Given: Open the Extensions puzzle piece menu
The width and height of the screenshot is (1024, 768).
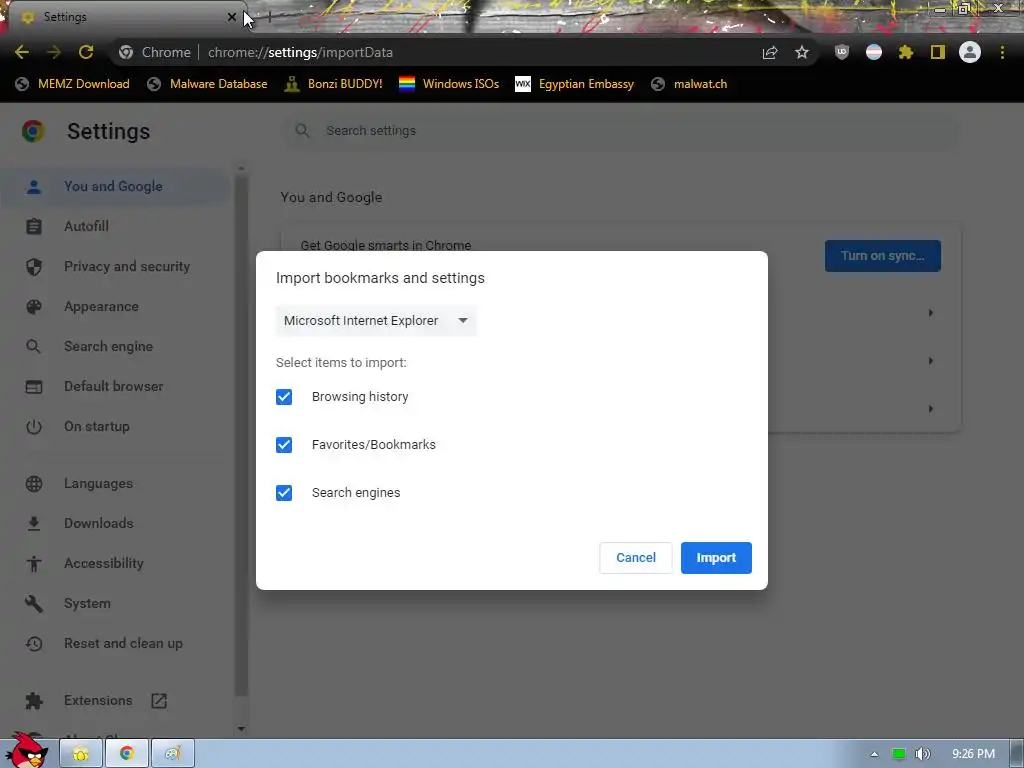Looking at the screenshot, I should (906, 52).
